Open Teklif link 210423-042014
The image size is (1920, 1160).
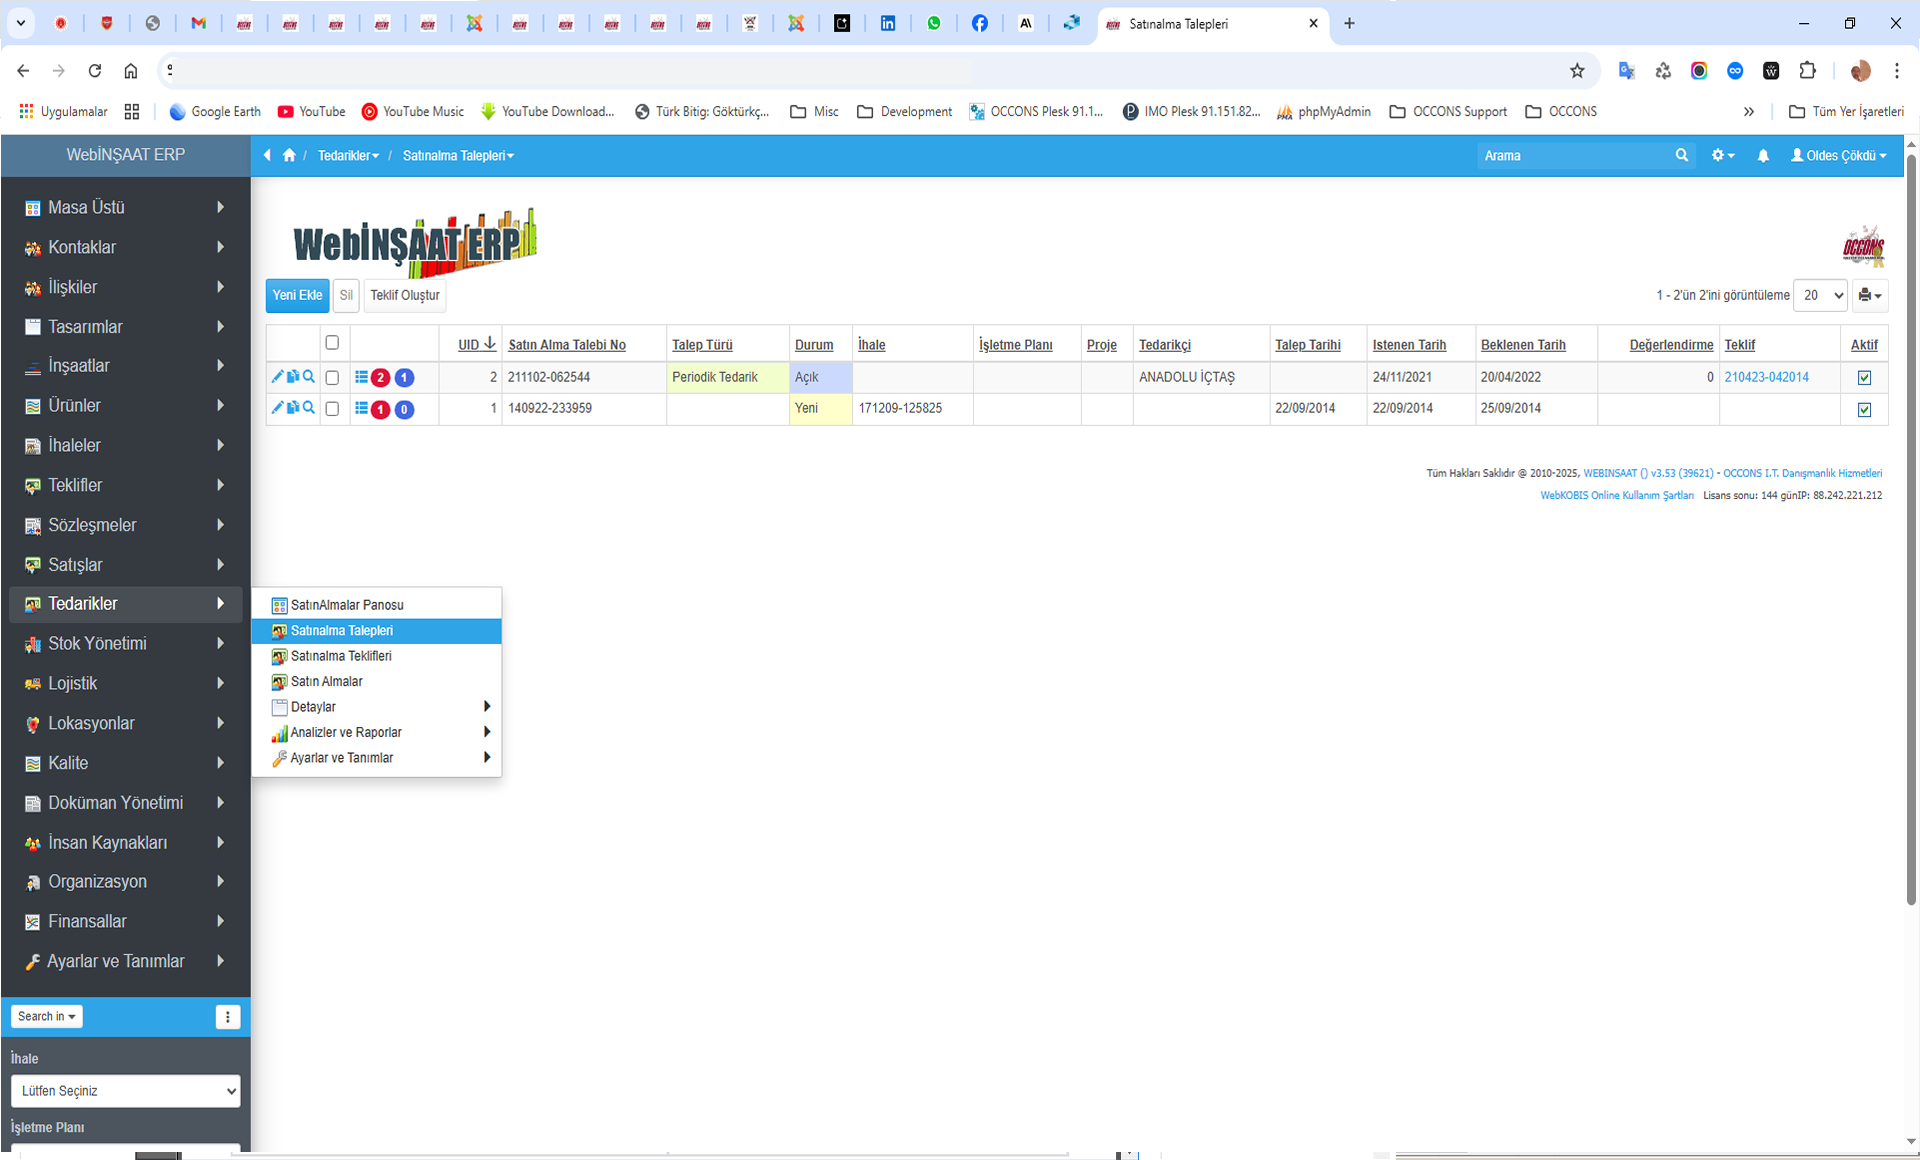coord(1766,377)
